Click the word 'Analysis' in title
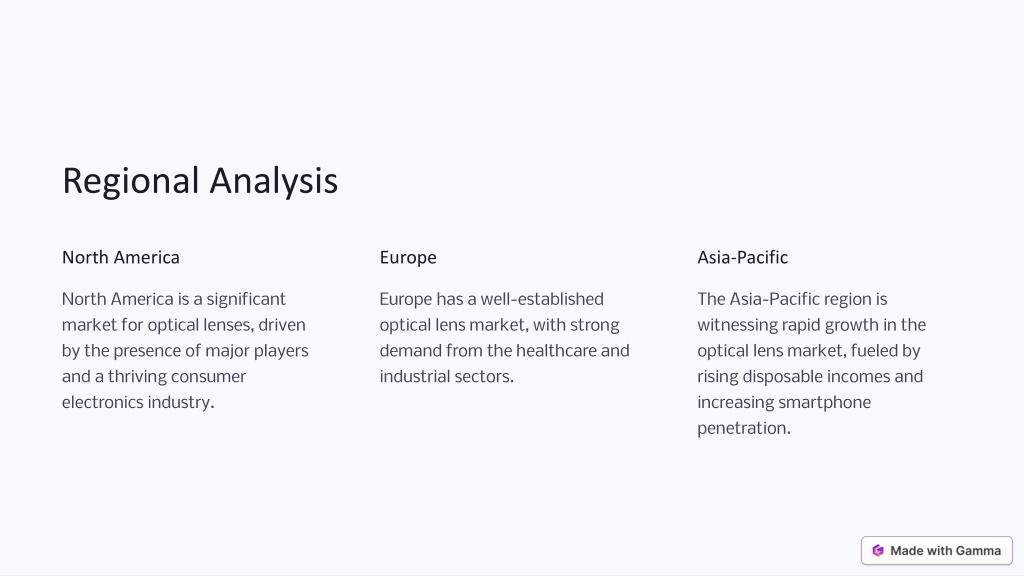 (274, 181)
